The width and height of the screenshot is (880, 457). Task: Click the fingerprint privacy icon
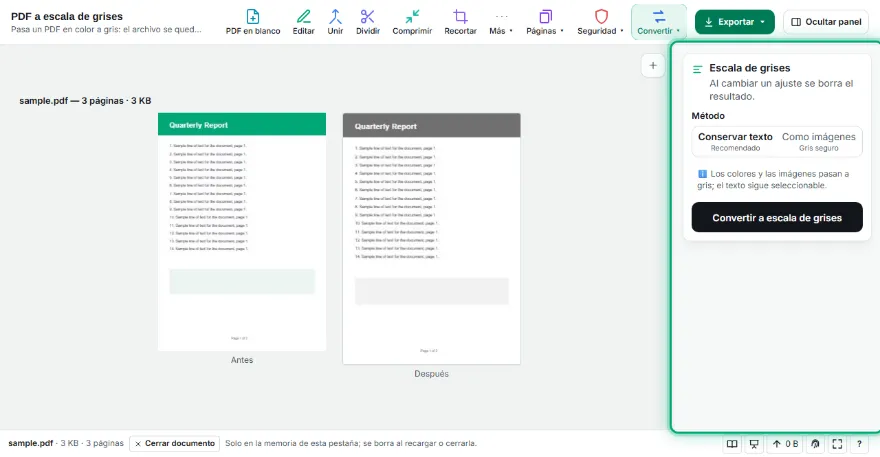tap(815, 444)
